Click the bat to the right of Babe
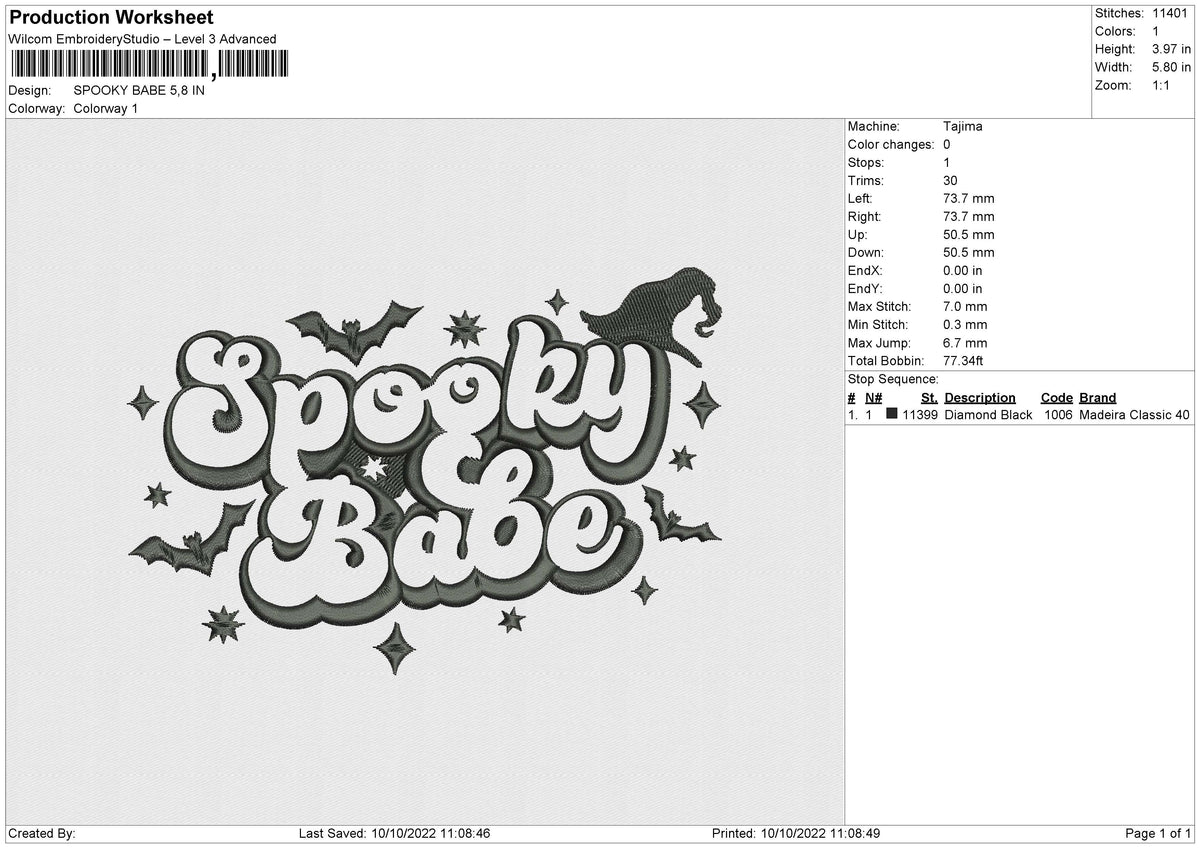Image resolution: width=1200 pixels, height=848 pixels. 679,515
